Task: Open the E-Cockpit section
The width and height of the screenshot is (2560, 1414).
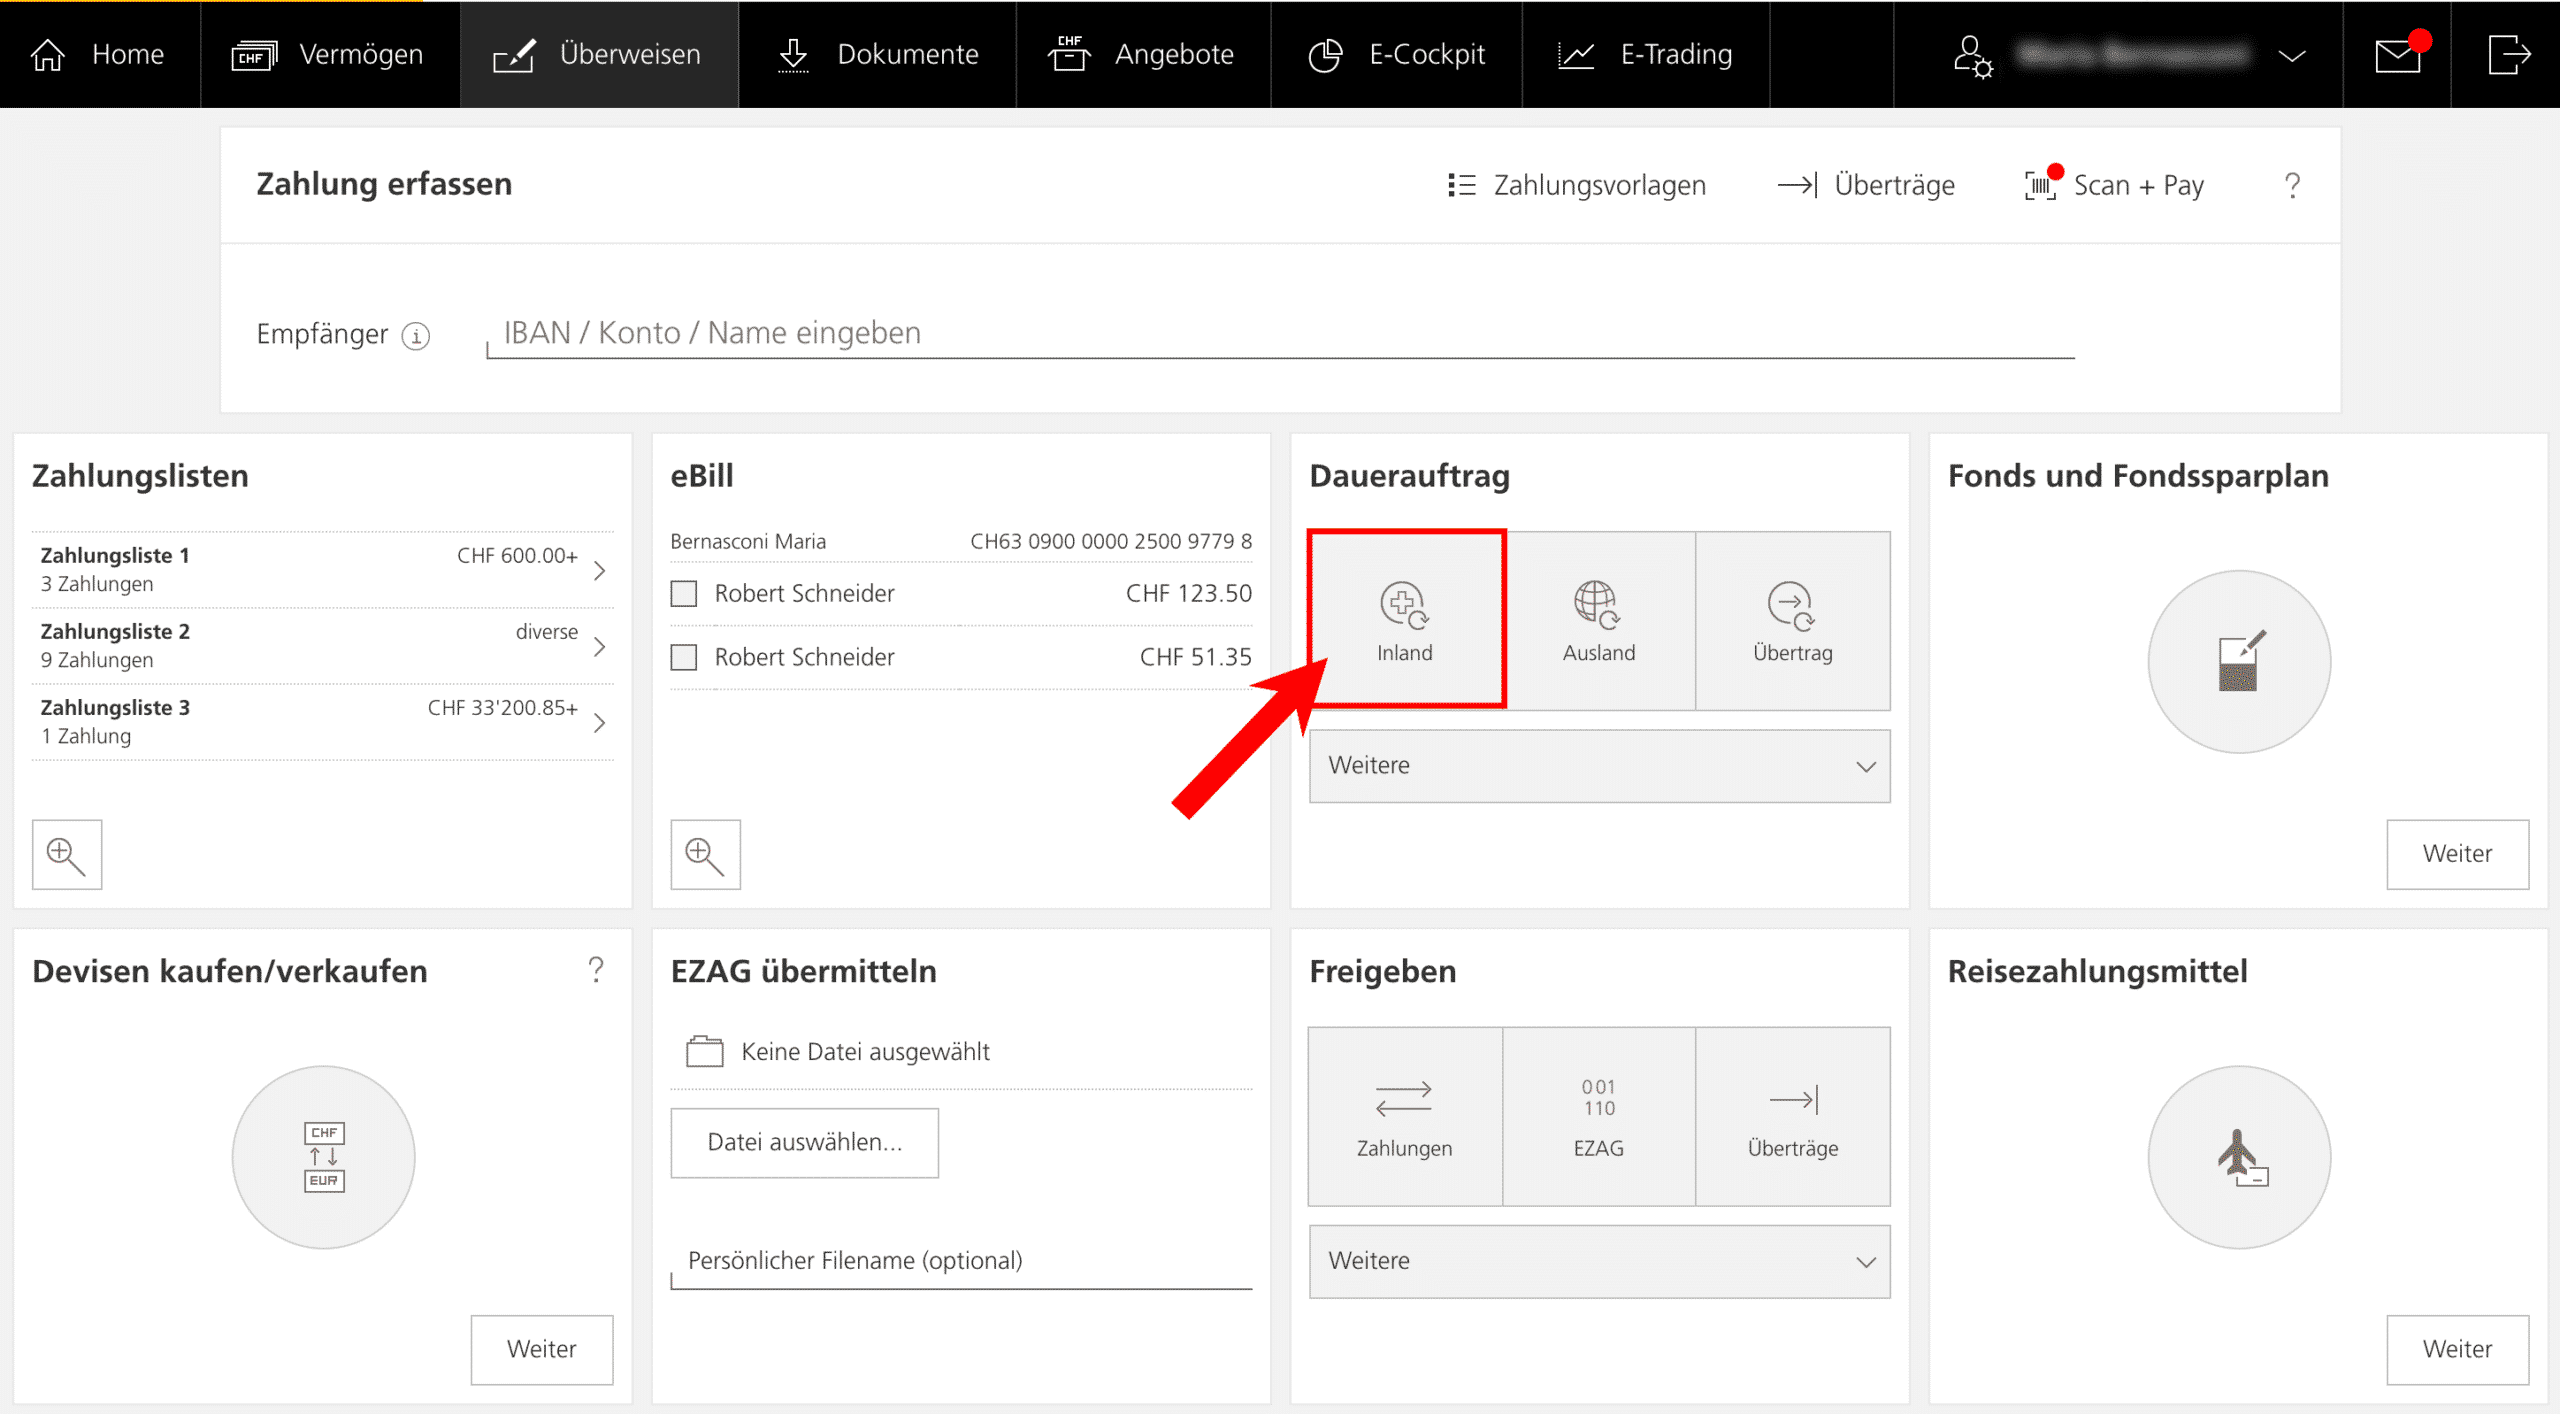Action: tap(1397, 54)
